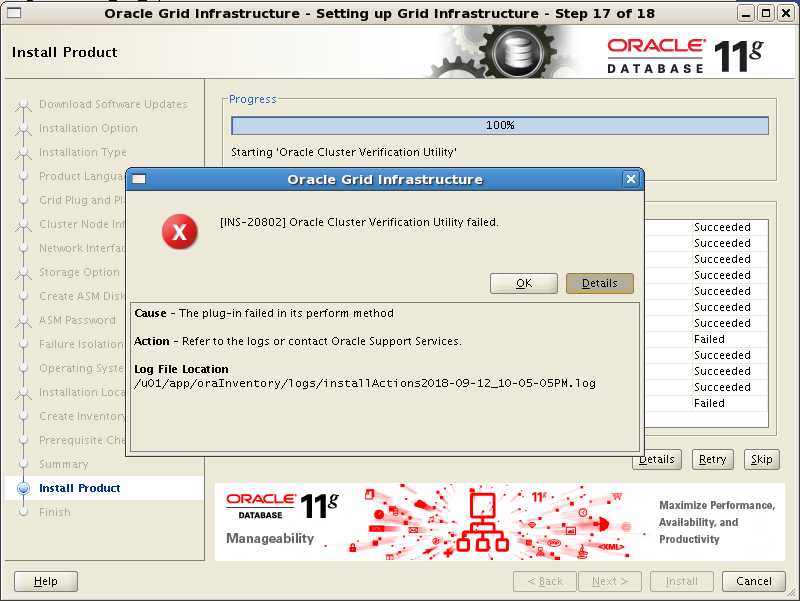Select Installation Location step
This screenshot has height=601, width=800.
pyautogui.click(x=82, y=392)
